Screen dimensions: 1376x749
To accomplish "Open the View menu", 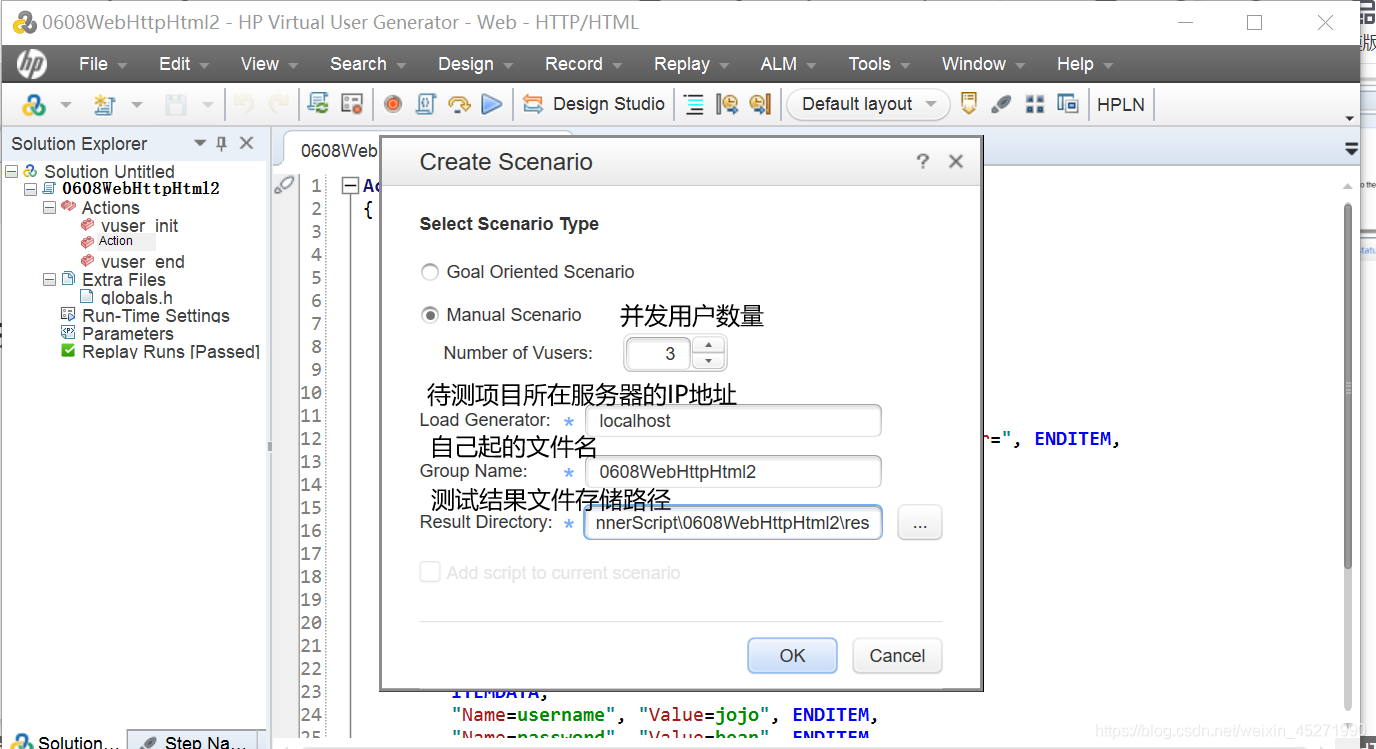I will (x=269, y=64).
